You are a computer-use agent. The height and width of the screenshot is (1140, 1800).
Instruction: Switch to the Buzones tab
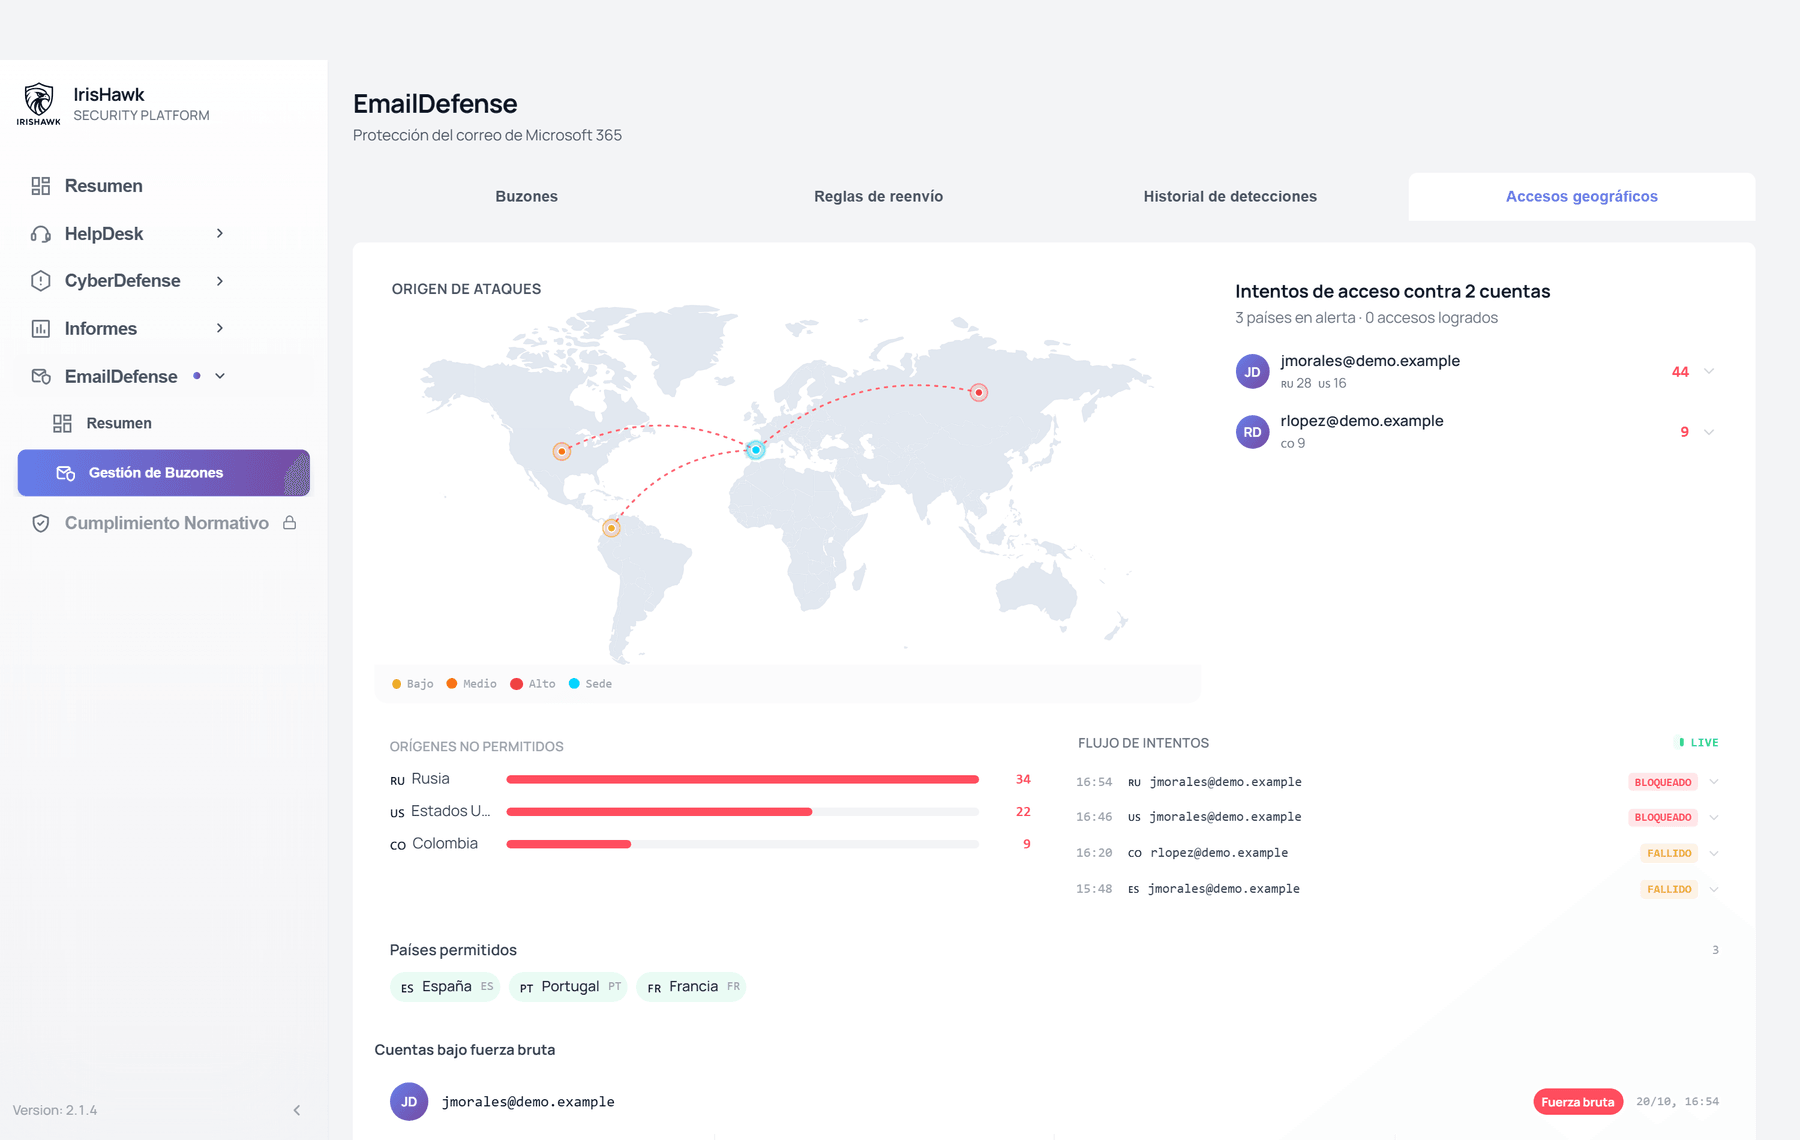(527, 197)
